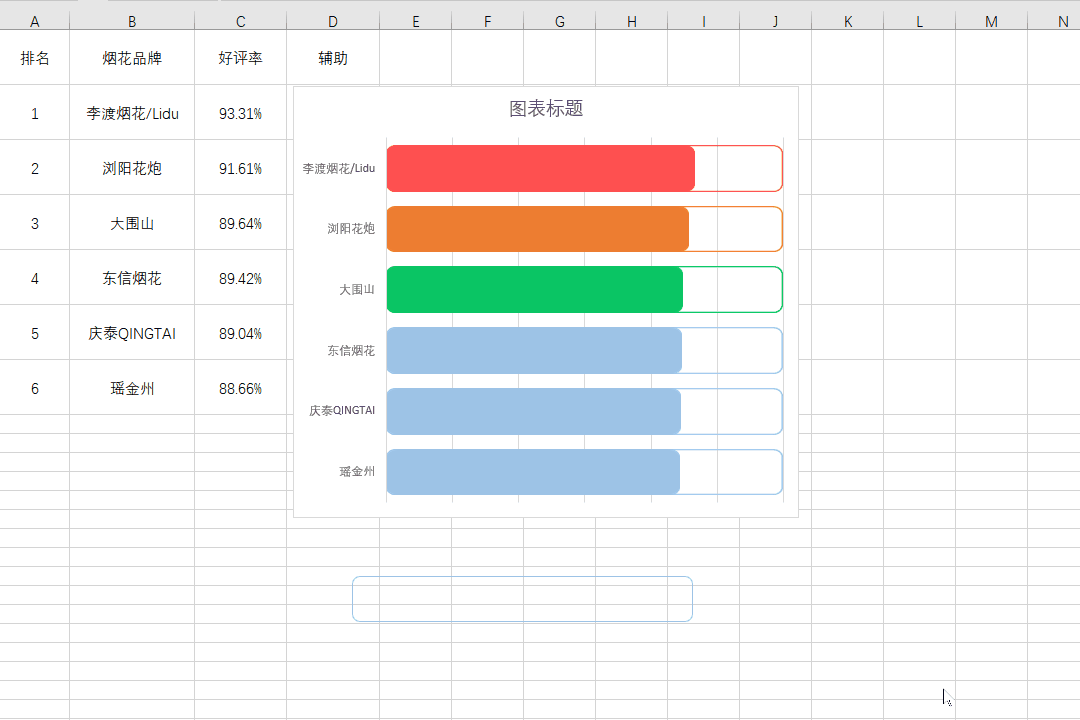Select column B header

pos(132,21)
